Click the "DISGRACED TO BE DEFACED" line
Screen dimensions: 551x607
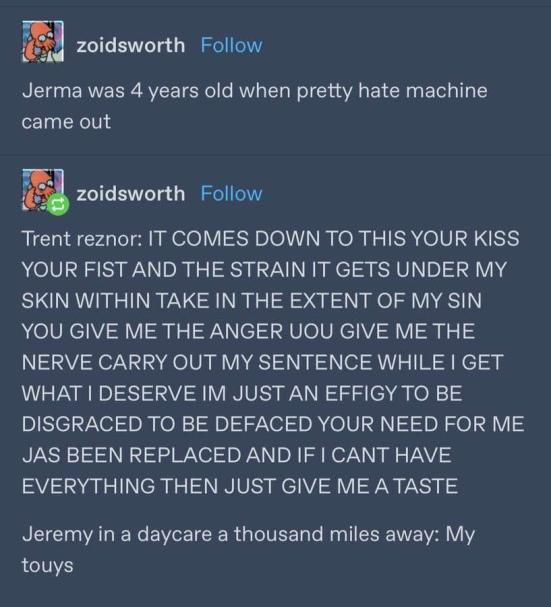pos(273,424)
